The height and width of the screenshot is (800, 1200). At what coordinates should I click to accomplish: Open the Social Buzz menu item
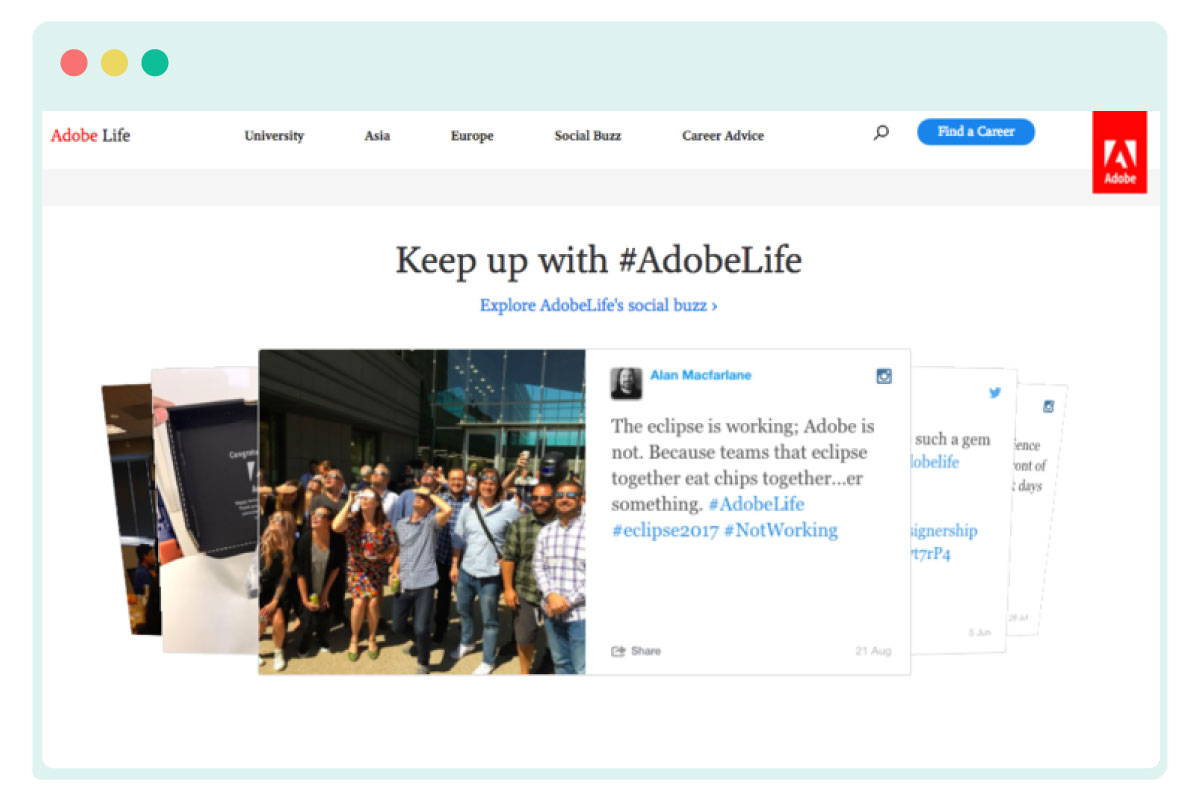(x=588, y=136)
